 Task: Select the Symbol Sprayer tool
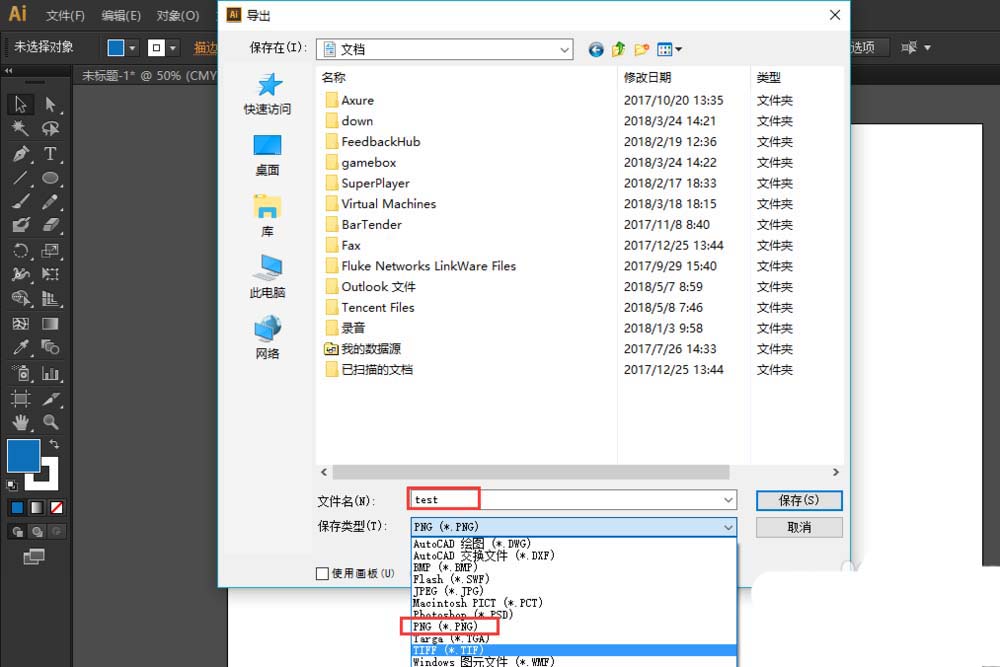click(20, 373)
